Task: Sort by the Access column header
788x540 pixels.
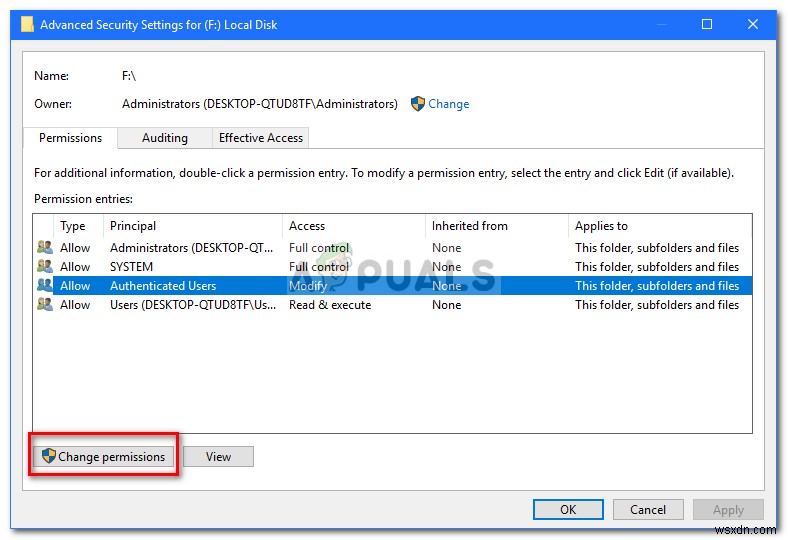Action: [354, 226]
